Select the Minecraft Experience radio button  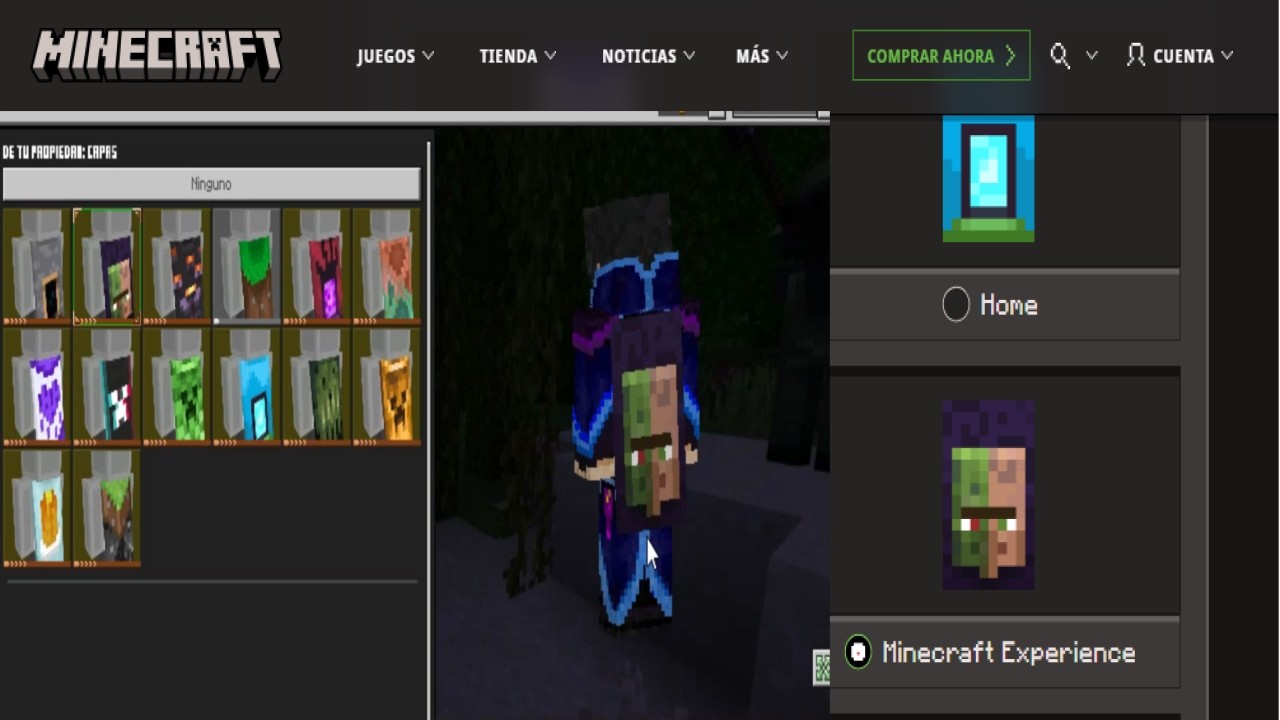click(858, 652)
